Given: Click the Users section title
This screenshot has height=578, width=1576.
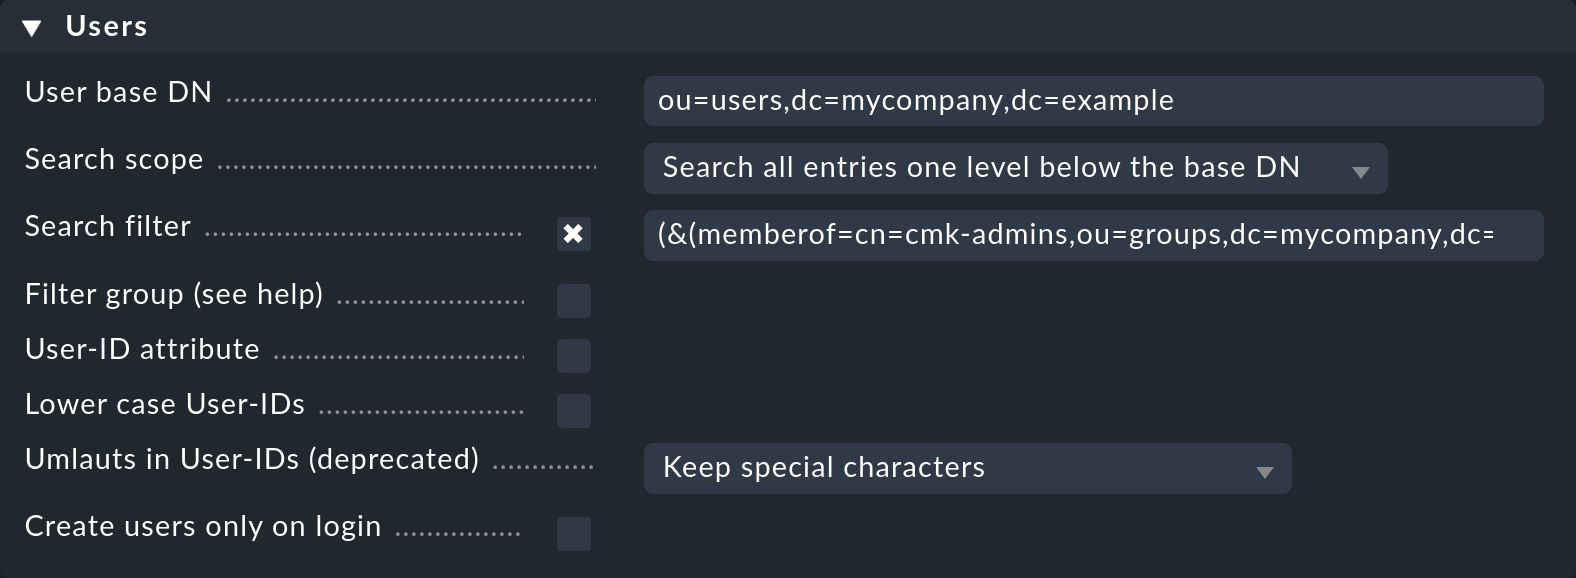Looking at the screenshot, I should coord(106,26).
